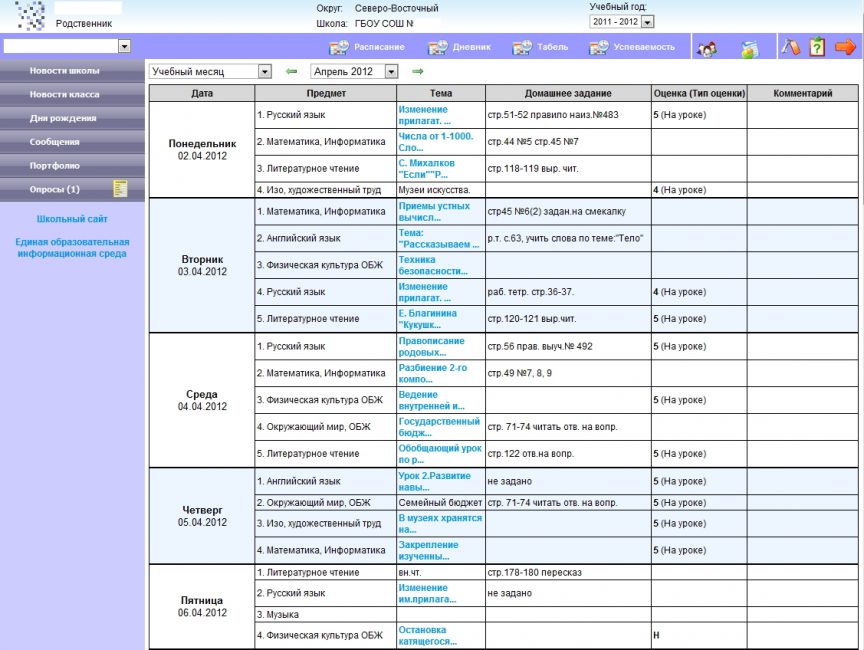Click homework стр.51-52 правило наиз.№483
The width and height of the screenshot is (864, 650).
click(553, 115)
